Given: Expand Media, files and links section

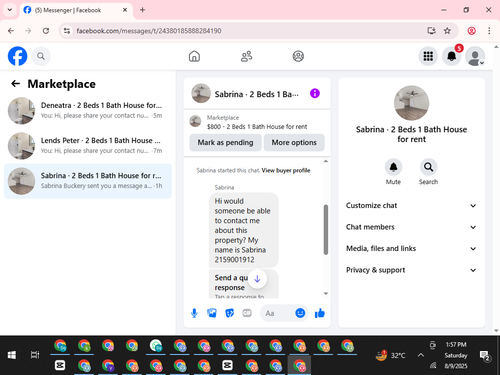Looking at the screenshot, I should click(411, 248).
